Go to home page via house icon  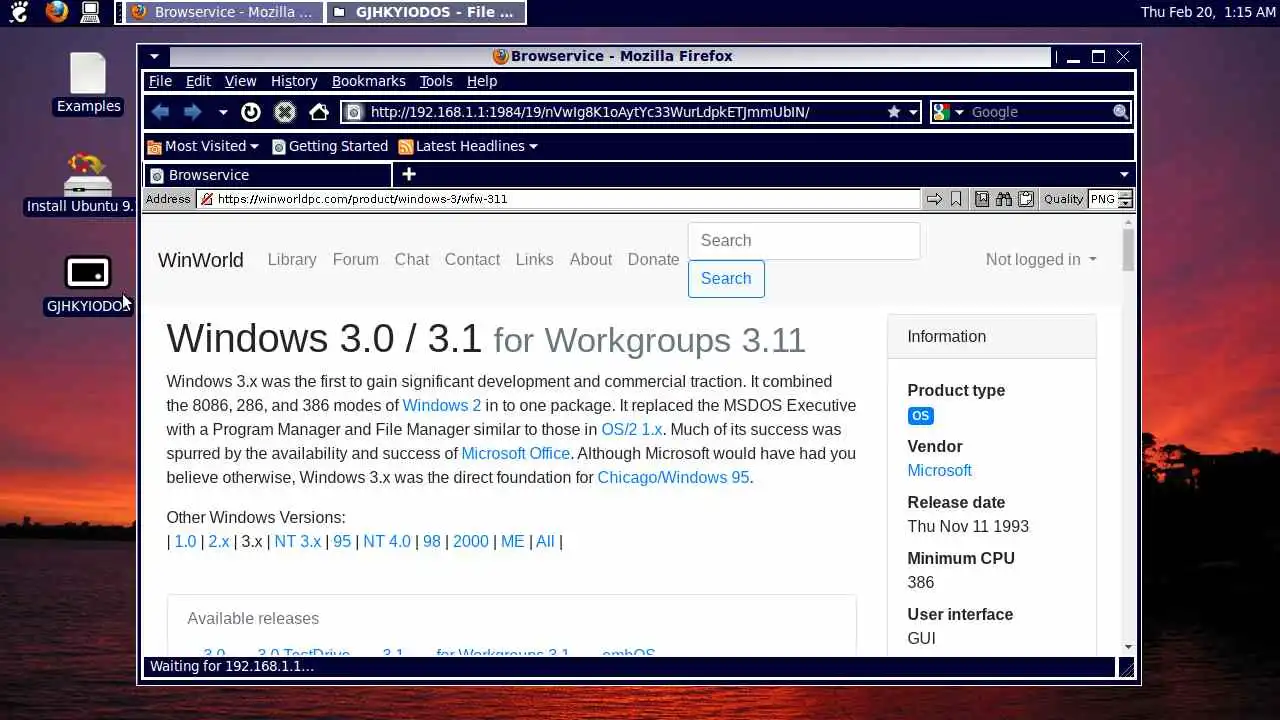pyautogui.click(x=319, y=112)
